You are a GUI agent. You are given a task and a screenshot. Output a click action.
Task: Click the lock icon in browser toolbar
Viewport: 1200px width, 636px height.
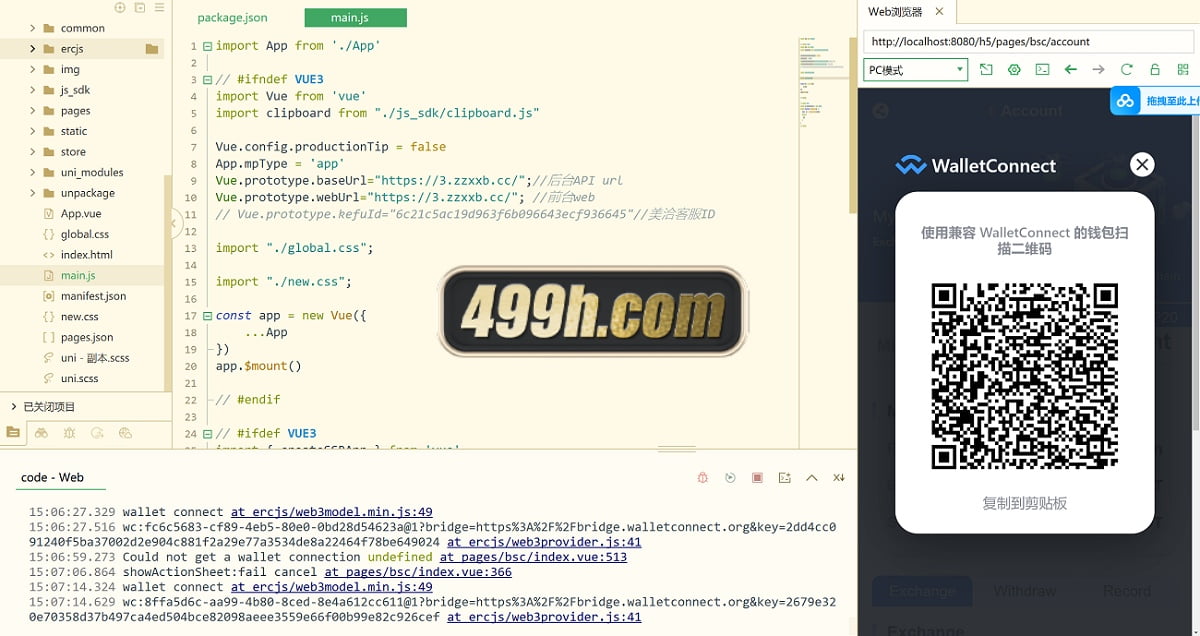[1155, 70]
